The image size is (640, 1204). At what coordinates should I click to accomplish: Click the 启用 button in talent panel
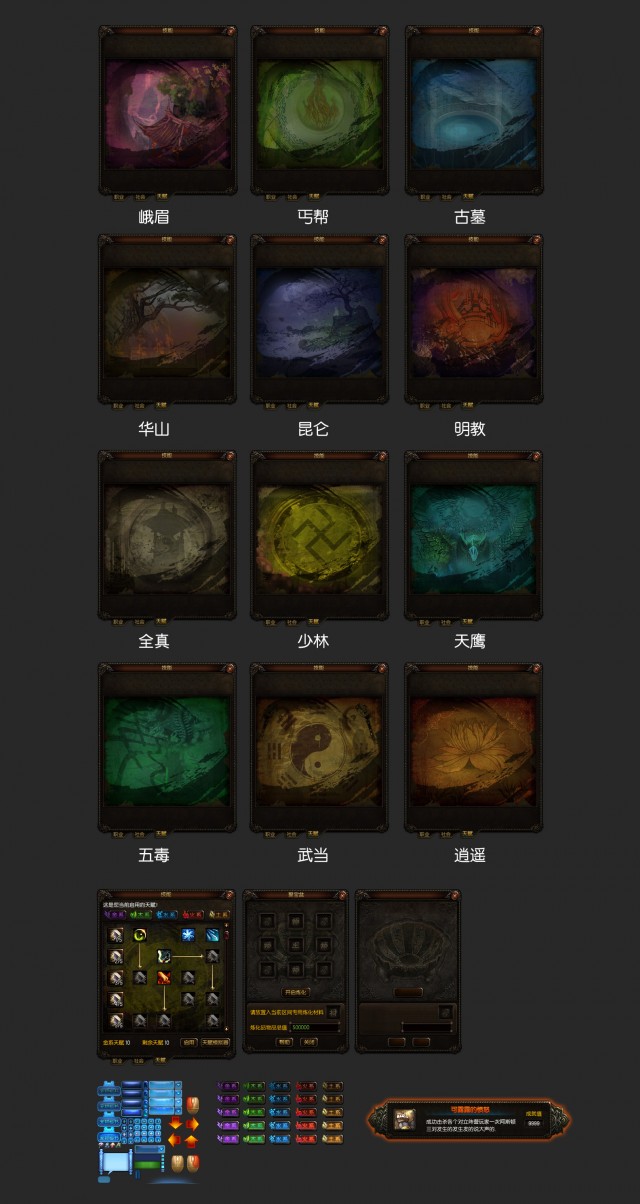(x=189, y=1042)
